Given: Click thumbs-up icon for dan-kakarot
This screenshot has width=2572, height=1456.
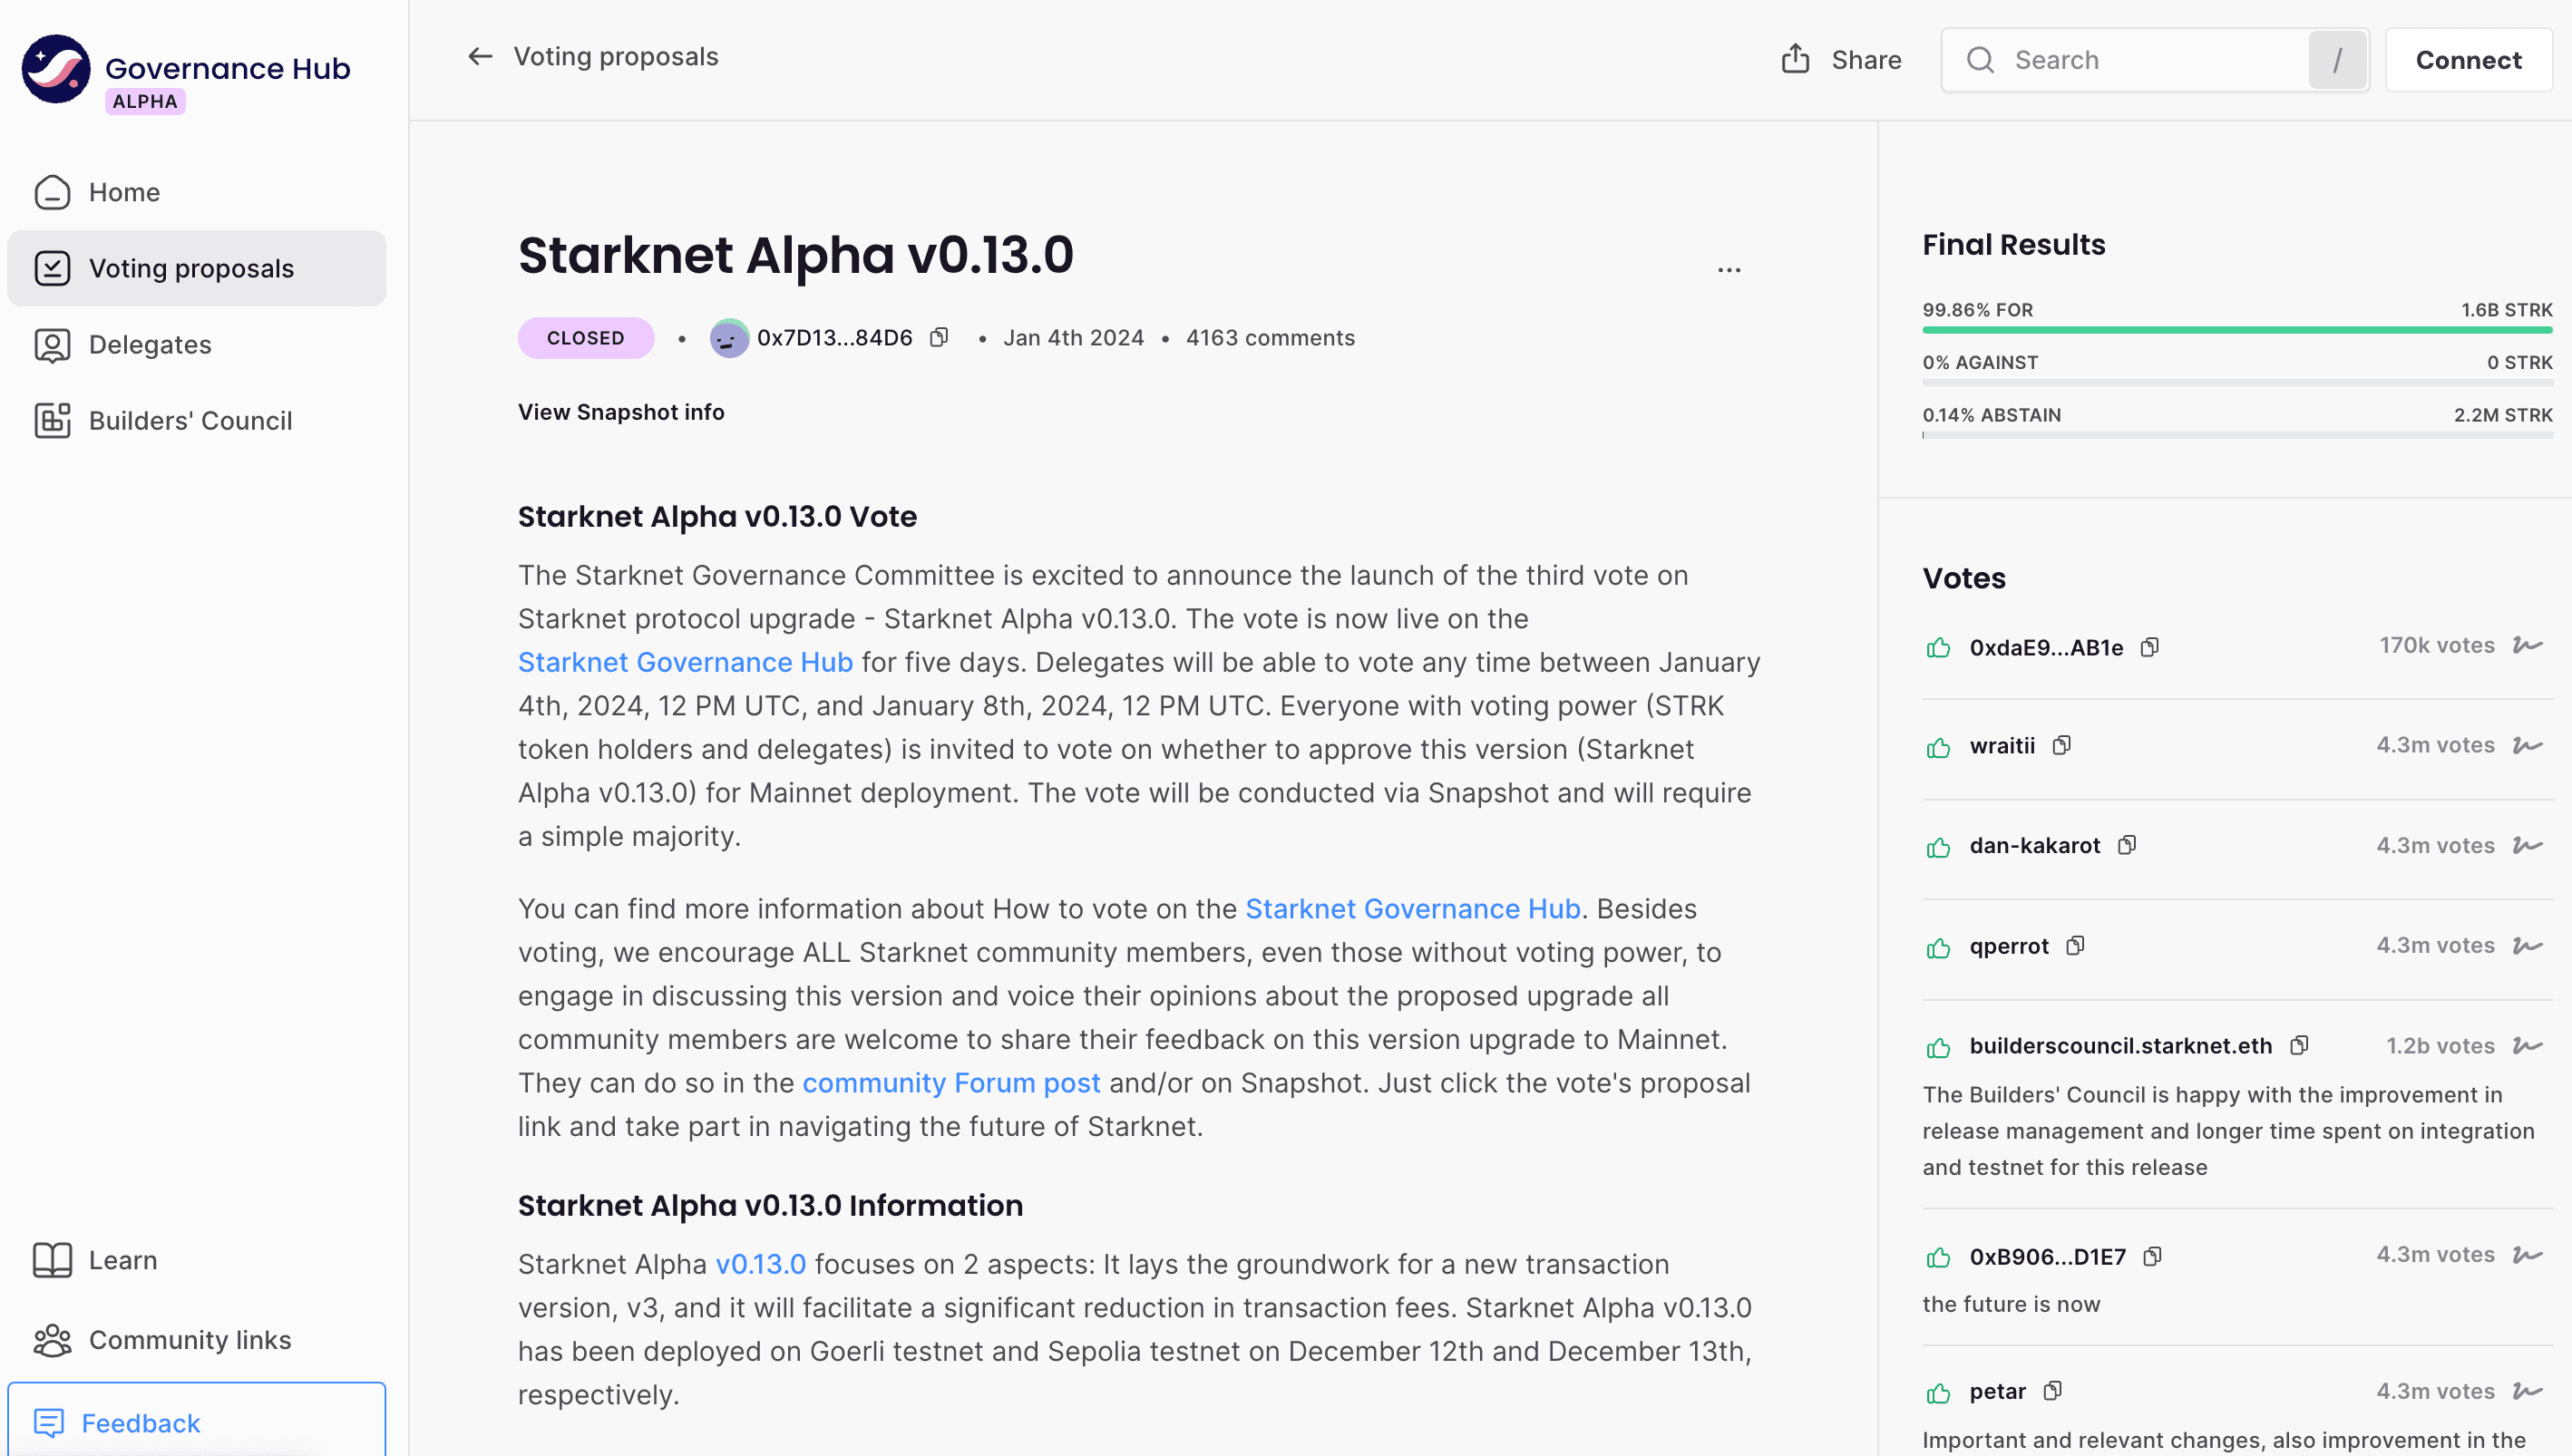Looking at the screenshot, I should [x=1938, y=847].
